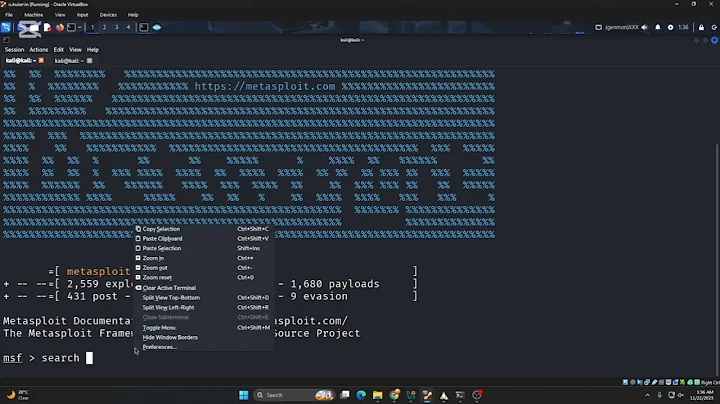Choose Paste Selection in context menu
Viewport: 720px width, 404px height.
203,248
